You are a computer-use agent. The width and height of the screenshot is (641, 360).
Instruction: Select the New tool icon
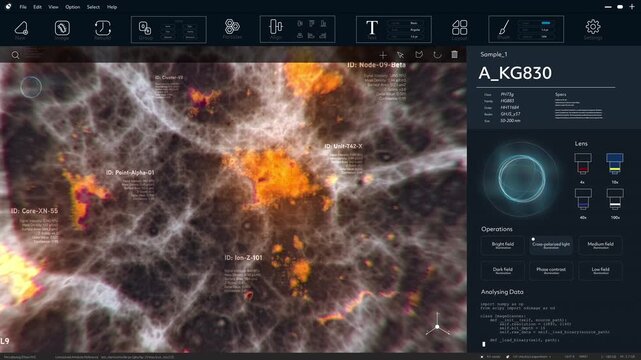(x=21, y=29)
